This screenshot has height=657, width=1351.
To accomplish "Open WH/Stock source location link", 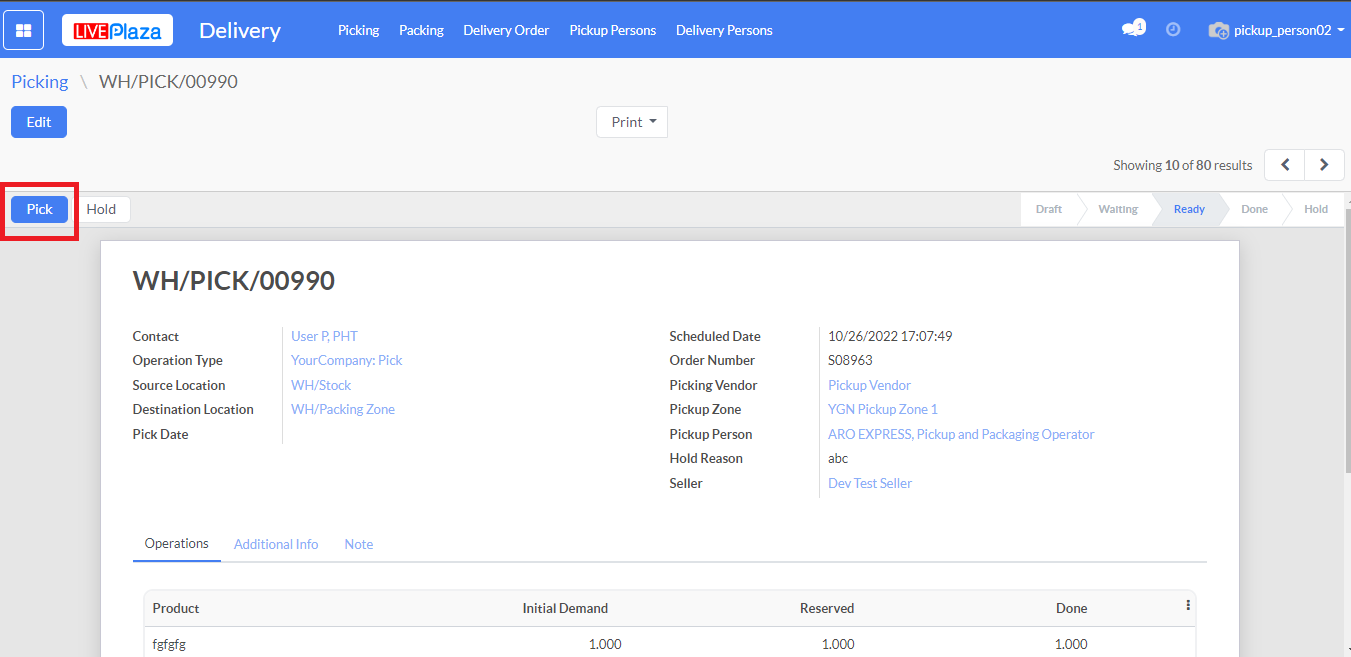I will (x=321, y=385).
